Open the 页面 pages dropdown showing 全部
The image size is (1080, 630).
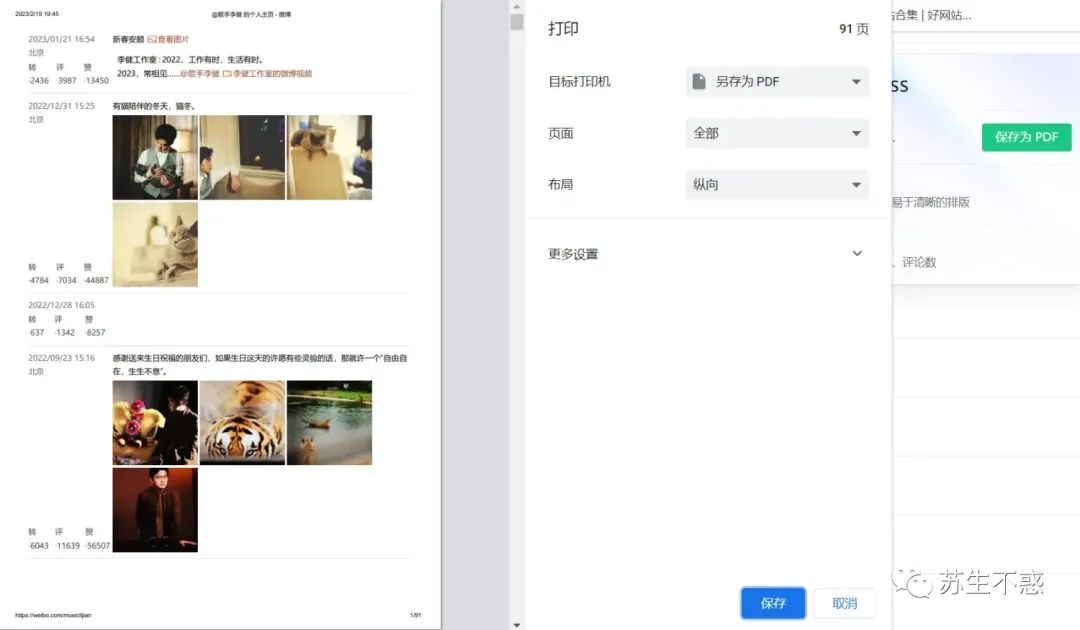pyautogui.click(x=777, y=133)
